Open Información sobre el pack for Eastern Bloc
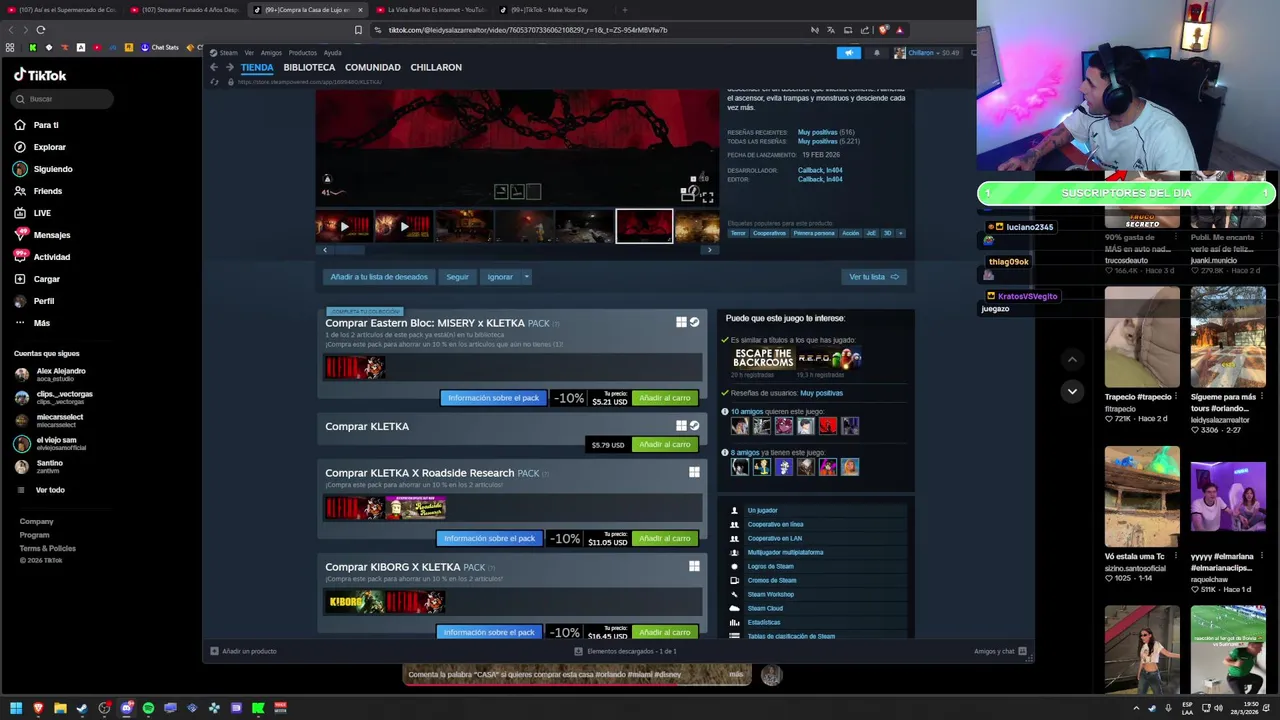1280x720 pixels. click(x=493, y=398)
